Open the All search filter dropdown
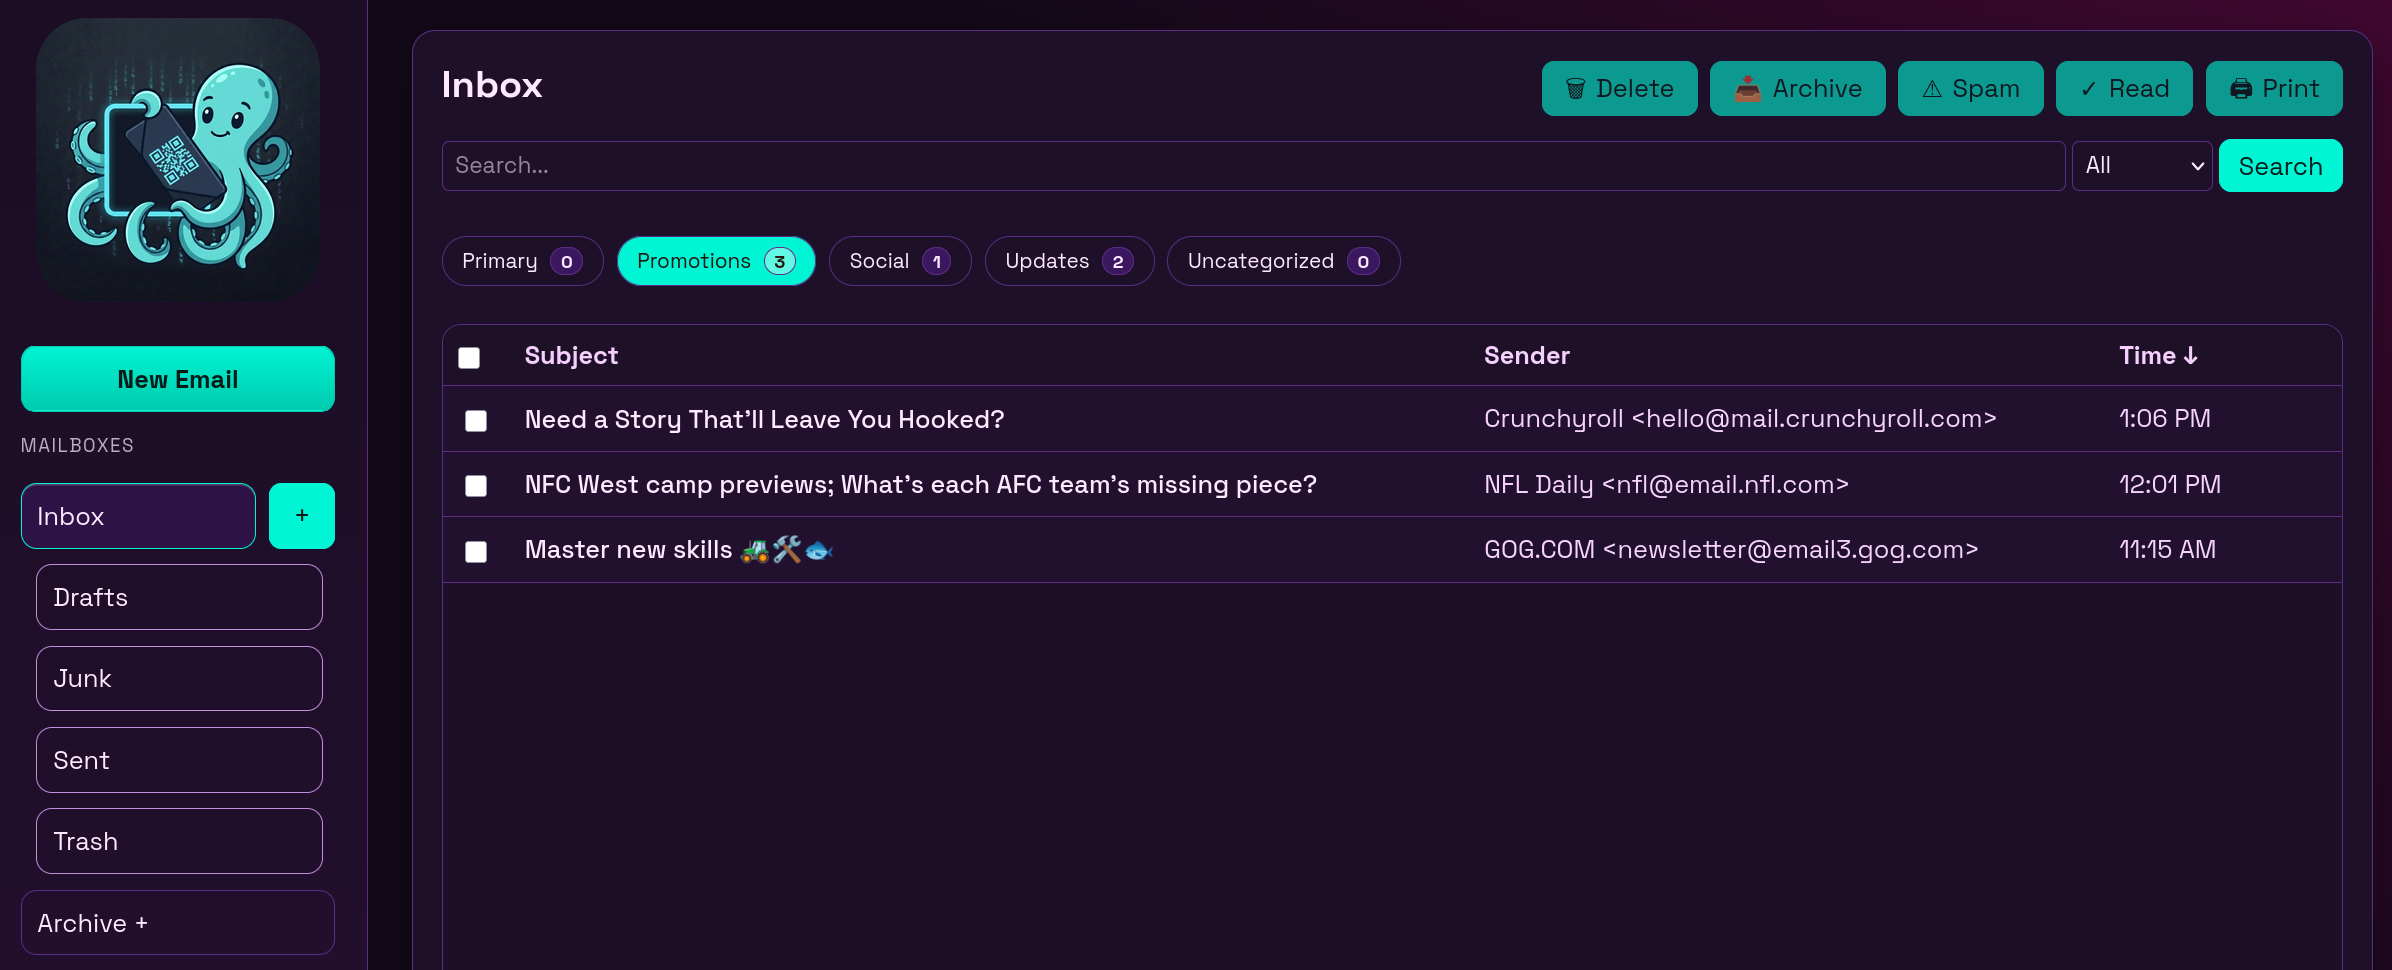The height and width of the screenshot is (970, 2392). tap(2142, 166)
